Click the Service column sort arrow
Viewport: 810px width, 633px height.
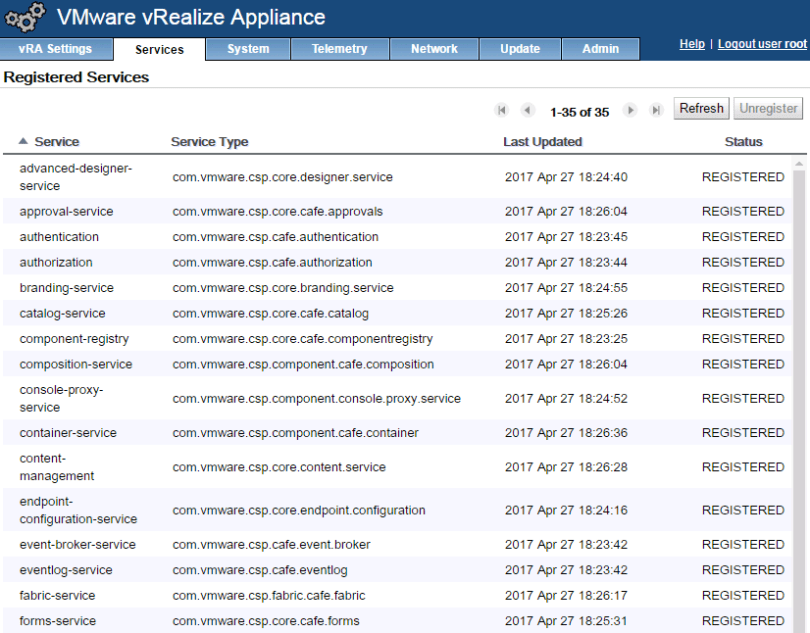tap(24, 142)
